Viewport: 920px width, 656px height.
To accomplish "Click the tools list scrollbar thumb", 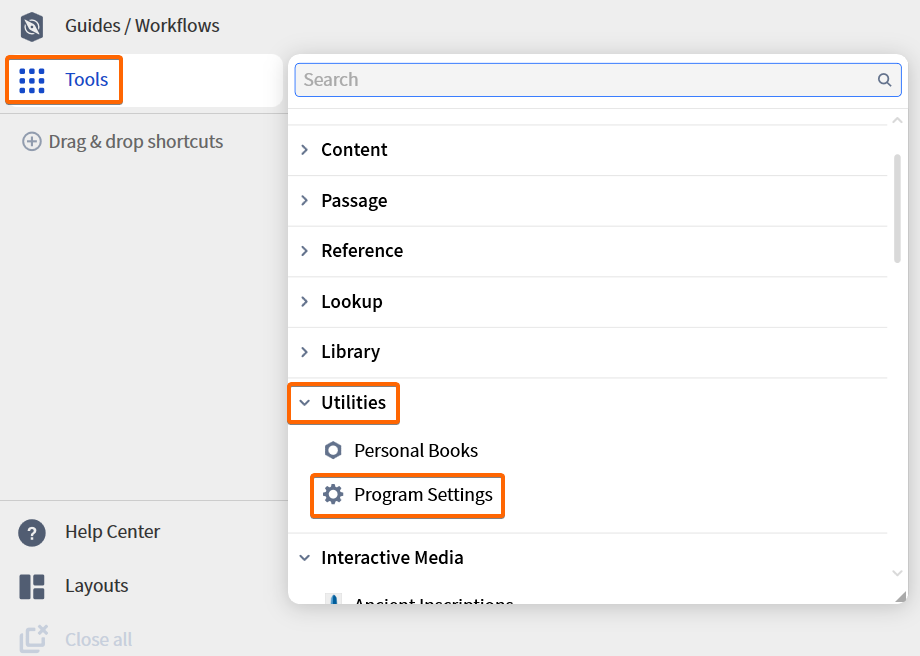I will pos(897,208).
